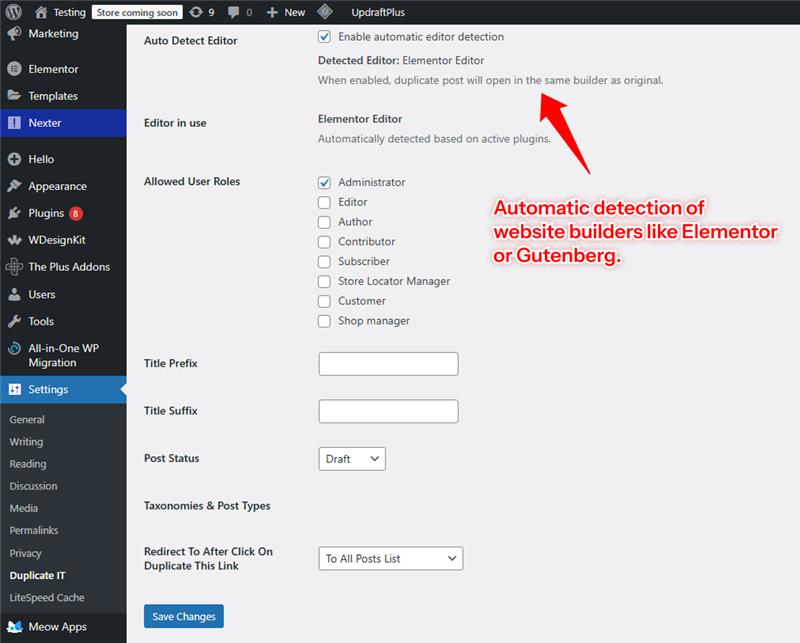Go to Privacy settings submenu

coord(25,553)
